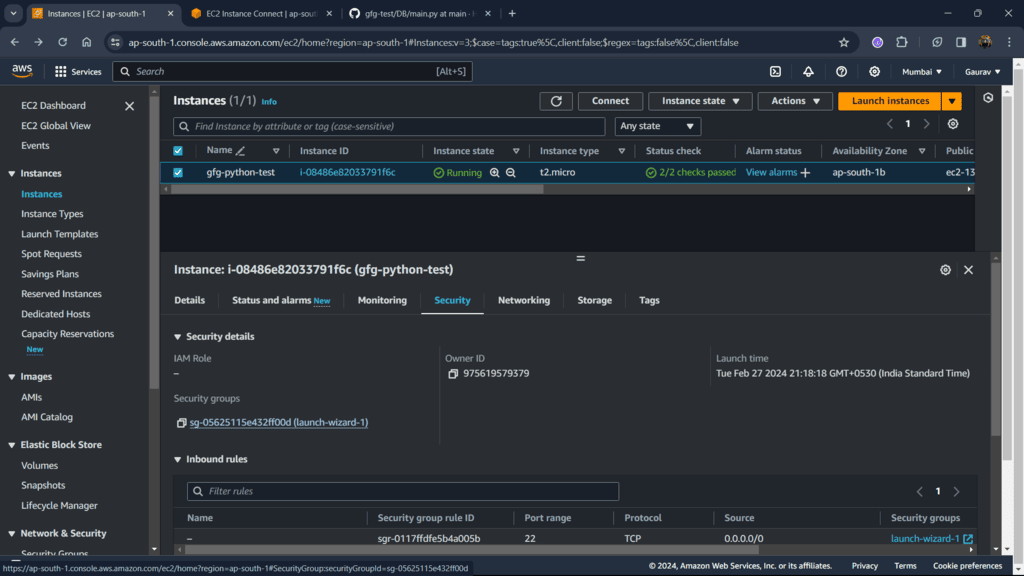The image size is (1024, 576).
Task: Collapse the Inbound rules section
Action: [x=178, y=460]
